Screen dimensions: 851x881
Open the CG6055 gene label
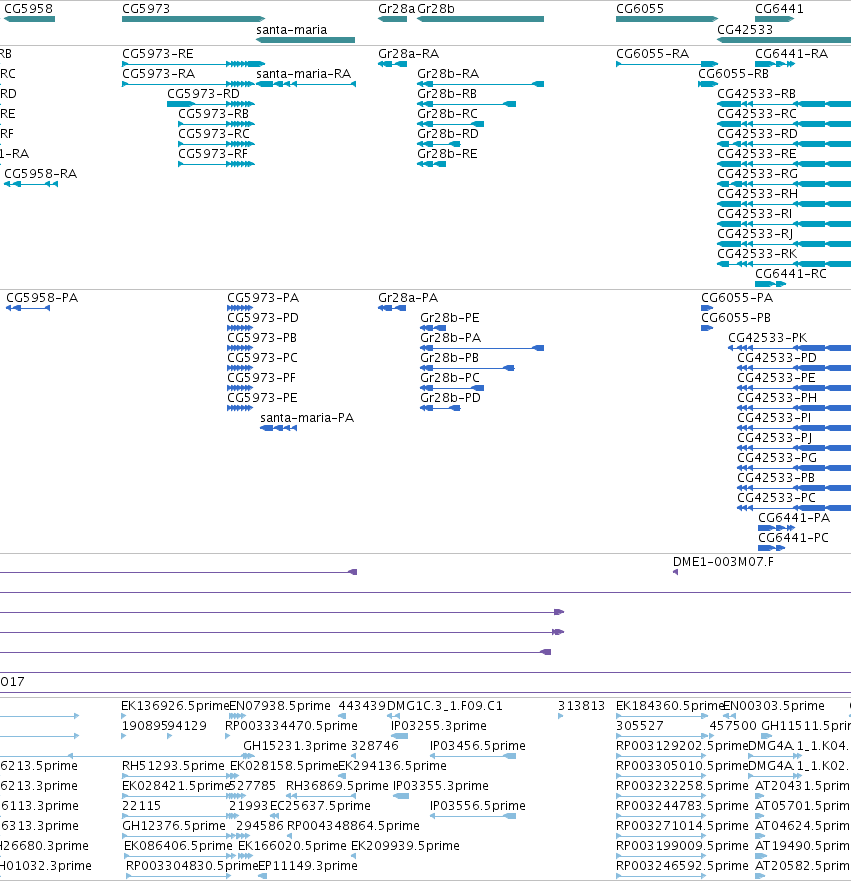point(640,9)
